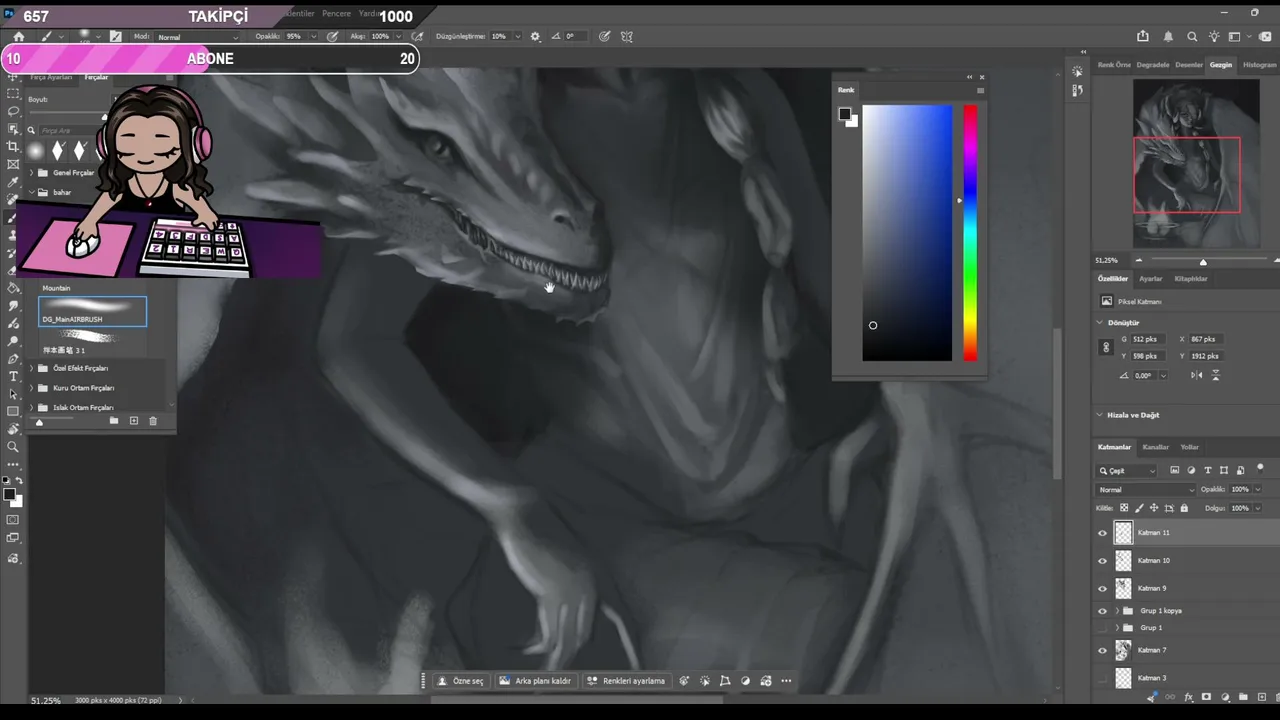1280x720 pixels.
Task: Click Arka planı kaldır button
Action: pos(536,681)
